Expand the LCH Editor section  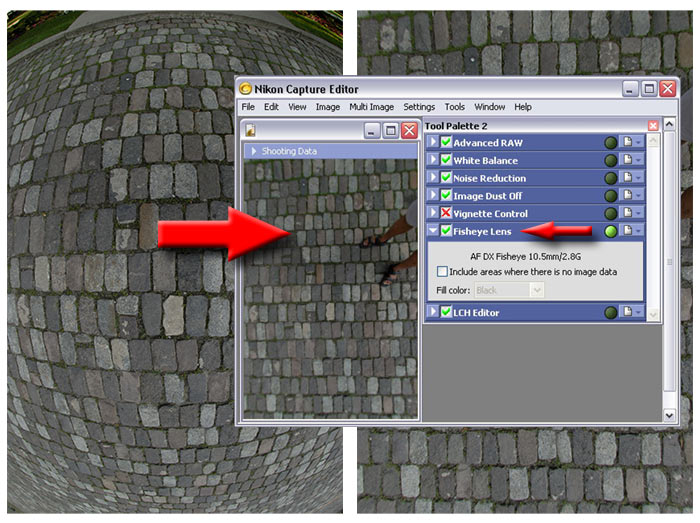click(x=433, y=311)
